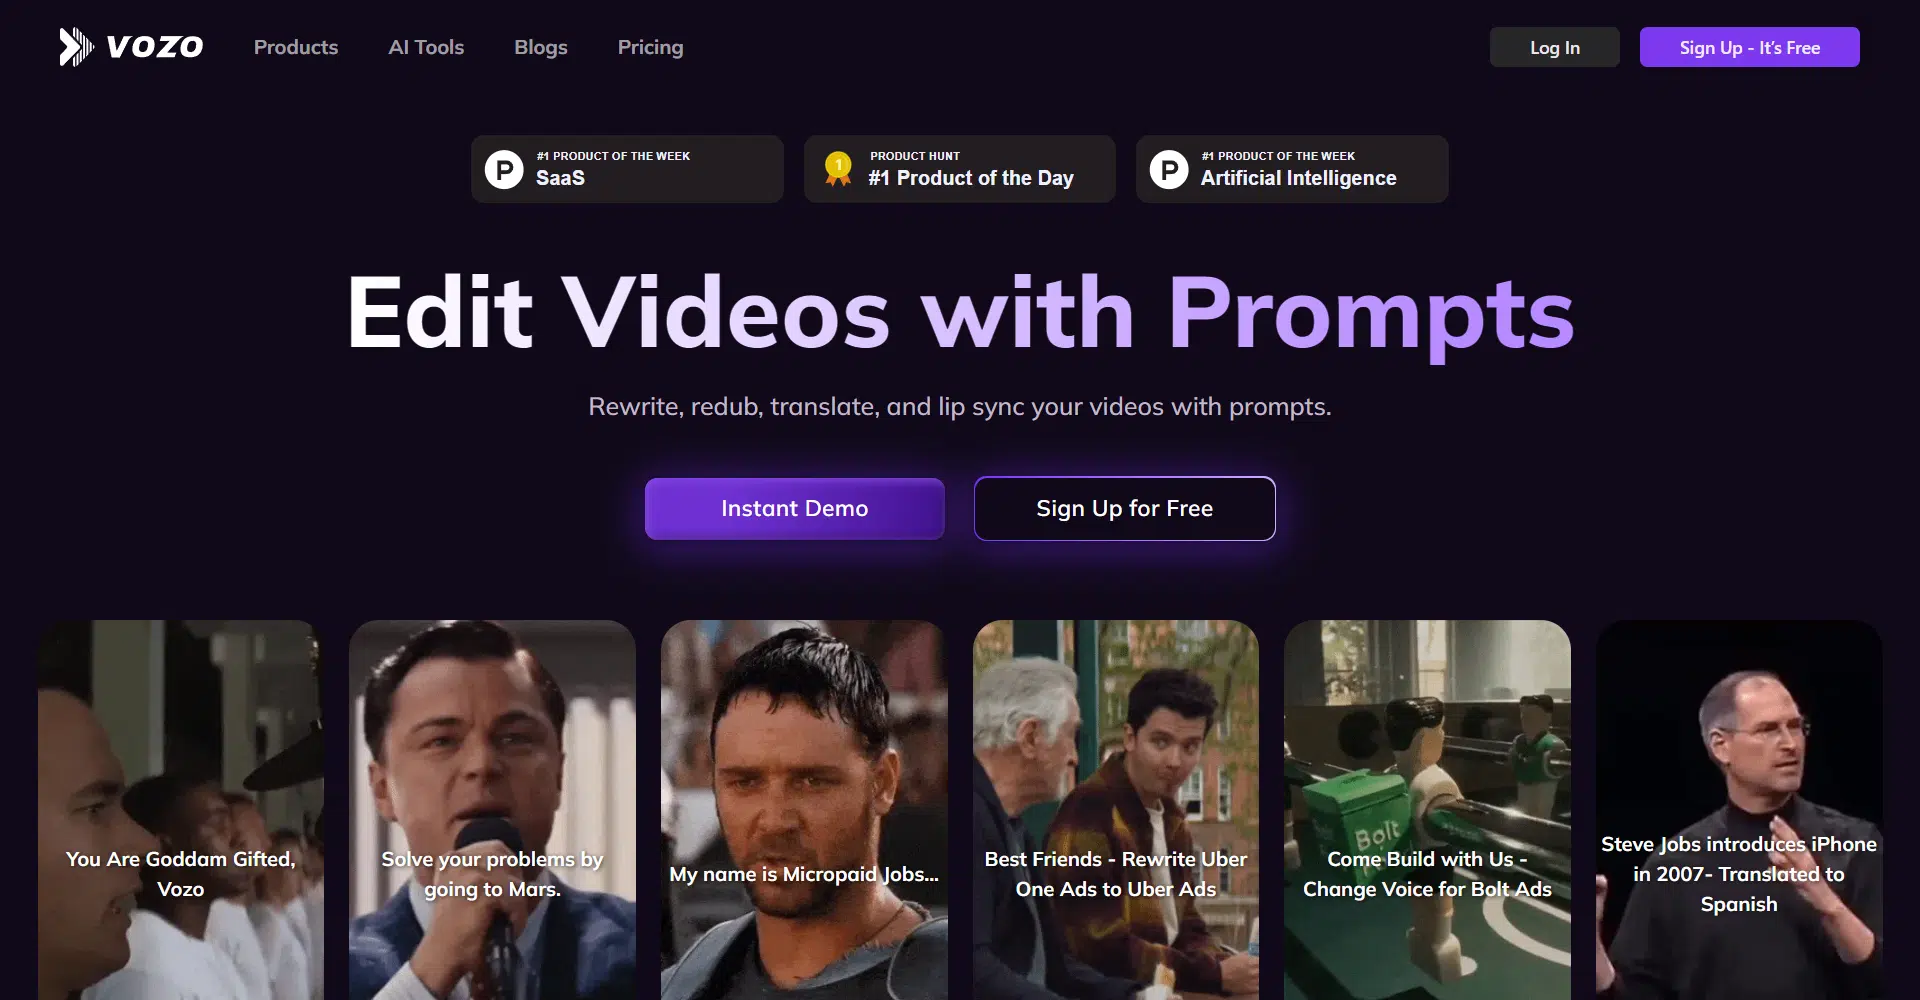This screenshot has width=1920, height=1000.
Task: Open the Pricing page
Action: [x=651, y=47]
